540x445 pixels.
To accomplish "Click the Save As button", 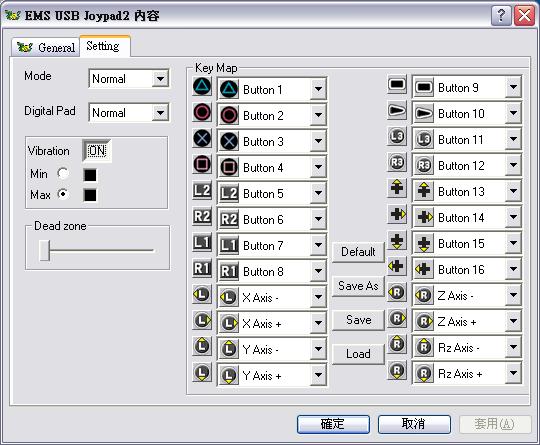I will click(358, 286).
